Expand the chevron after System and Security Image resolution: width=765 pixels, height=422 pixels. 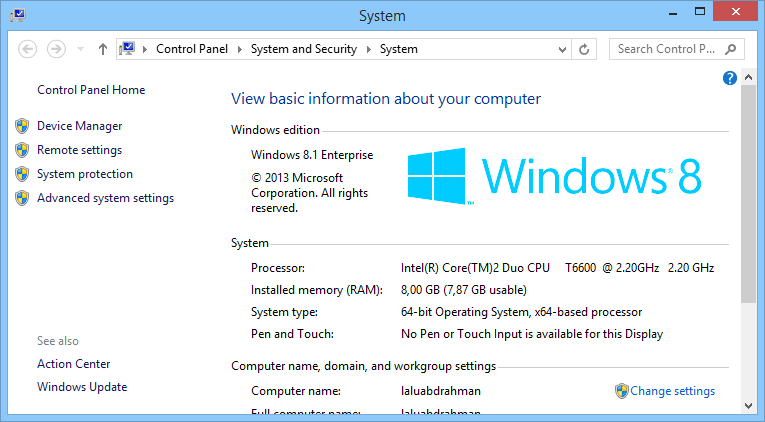(369, 49)
